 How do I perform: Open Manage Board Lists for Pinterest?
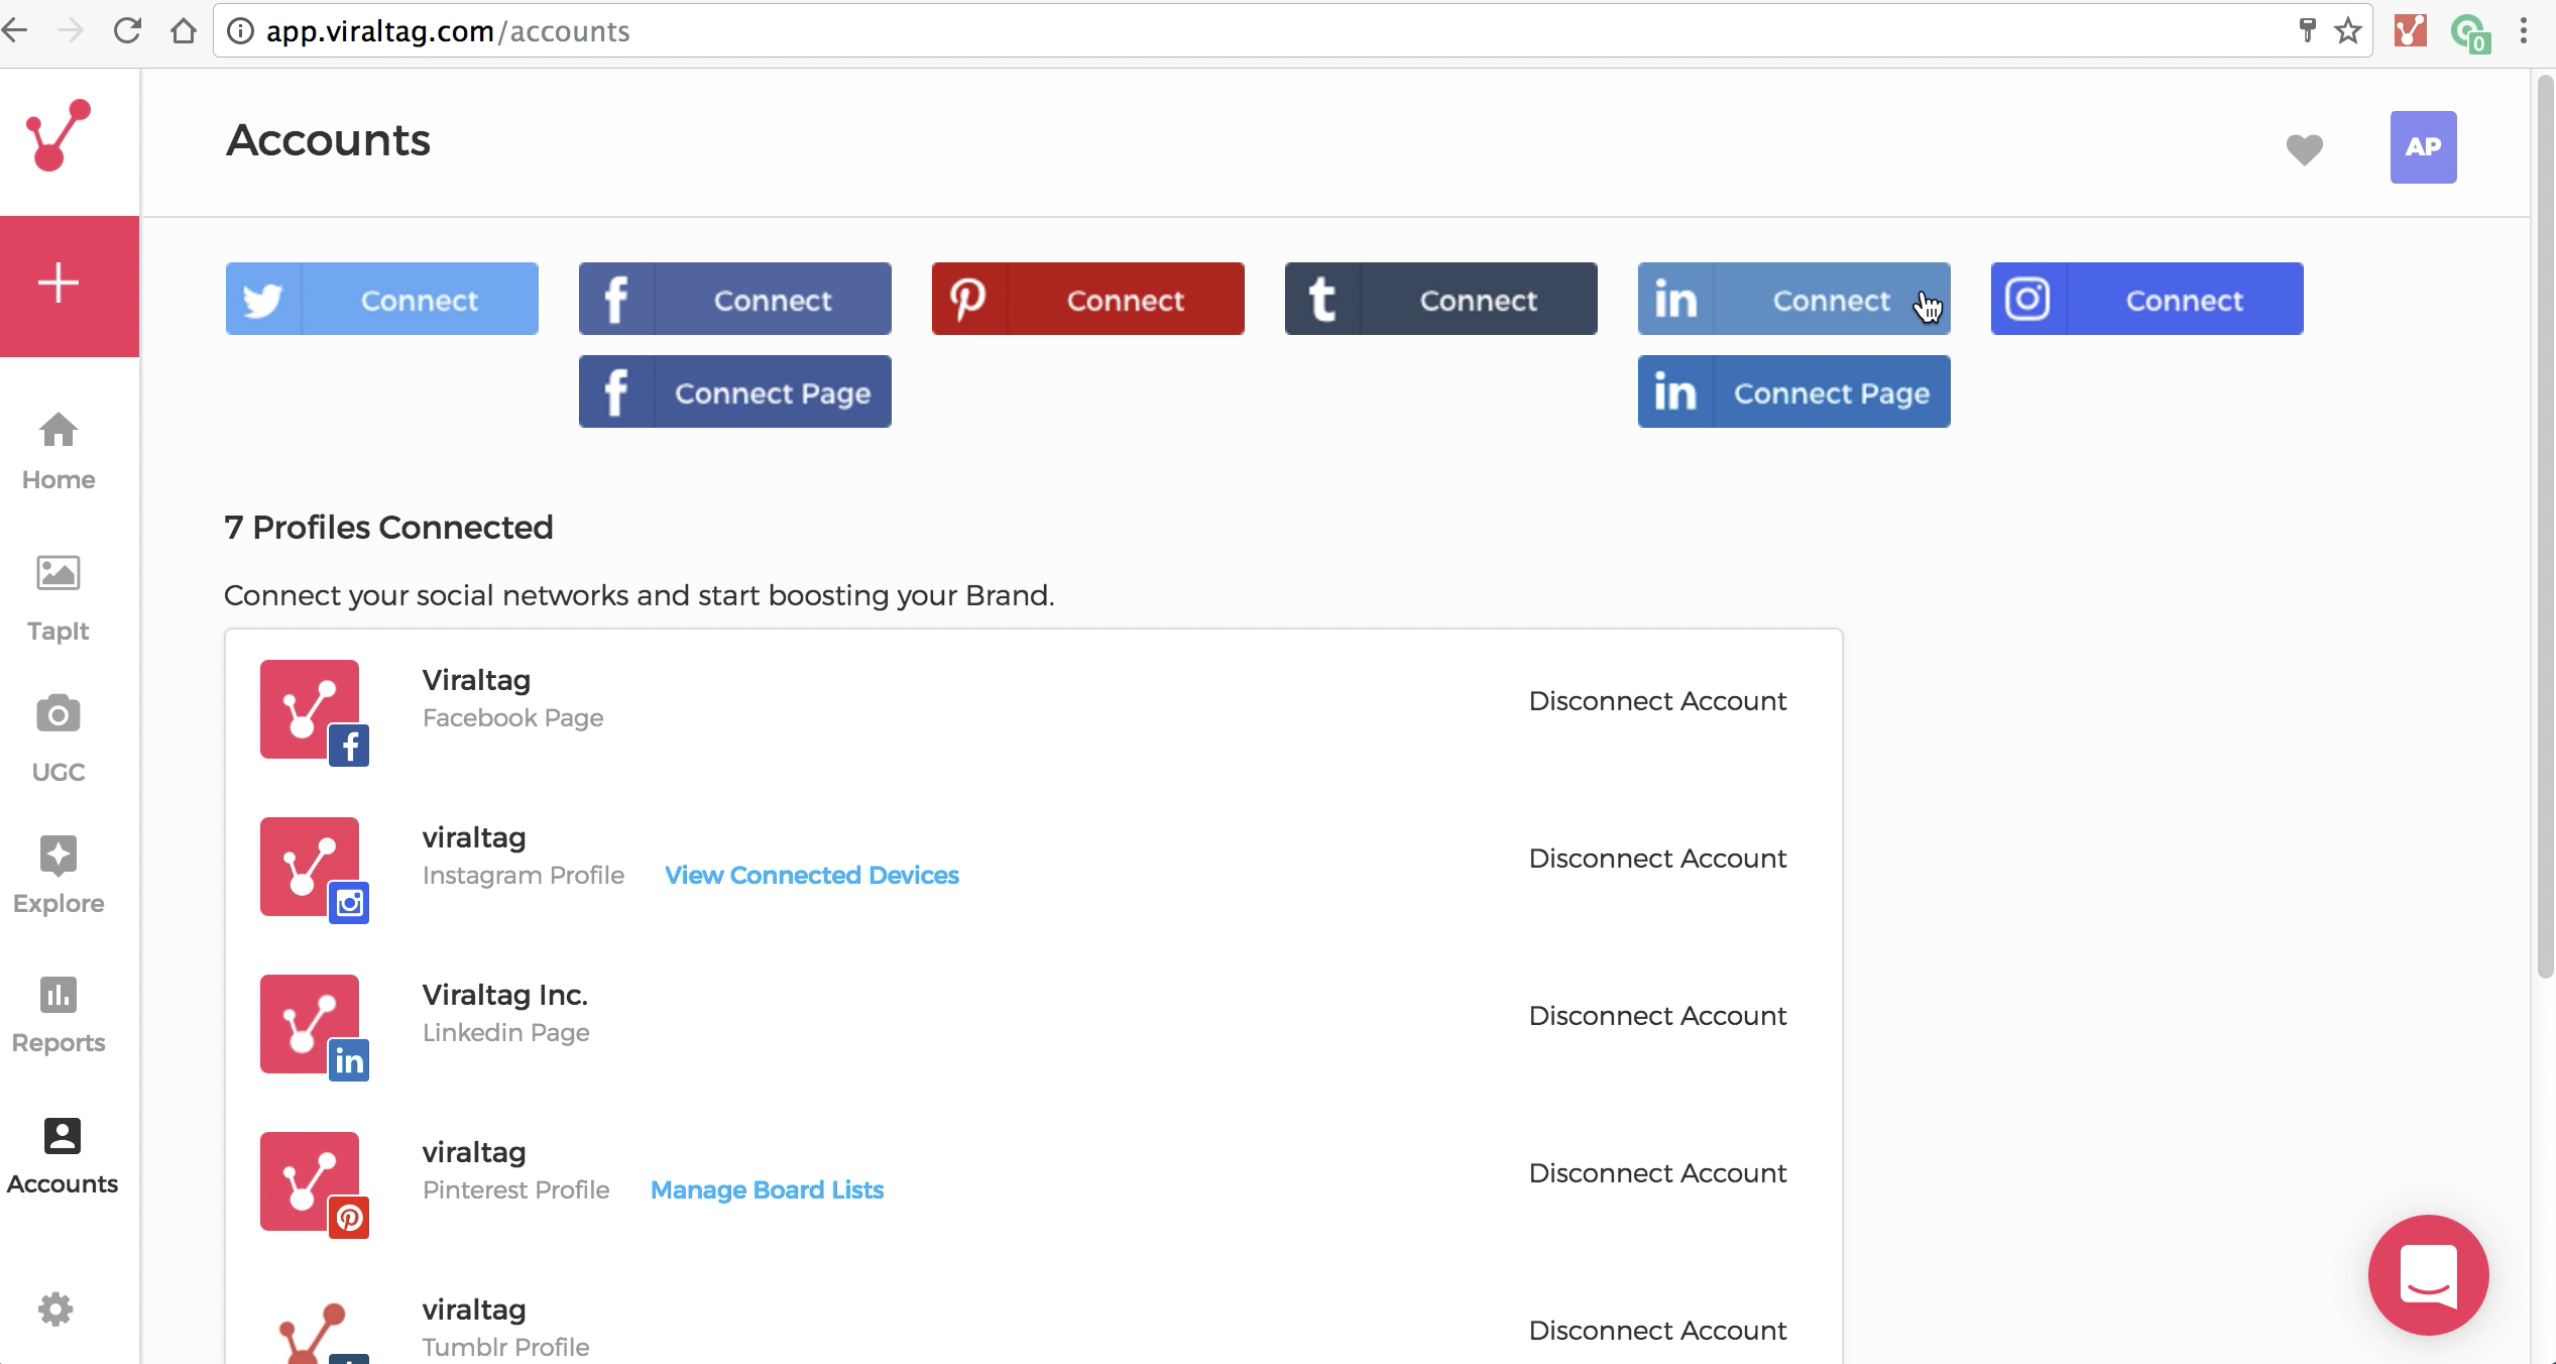tap(766, 1189)
